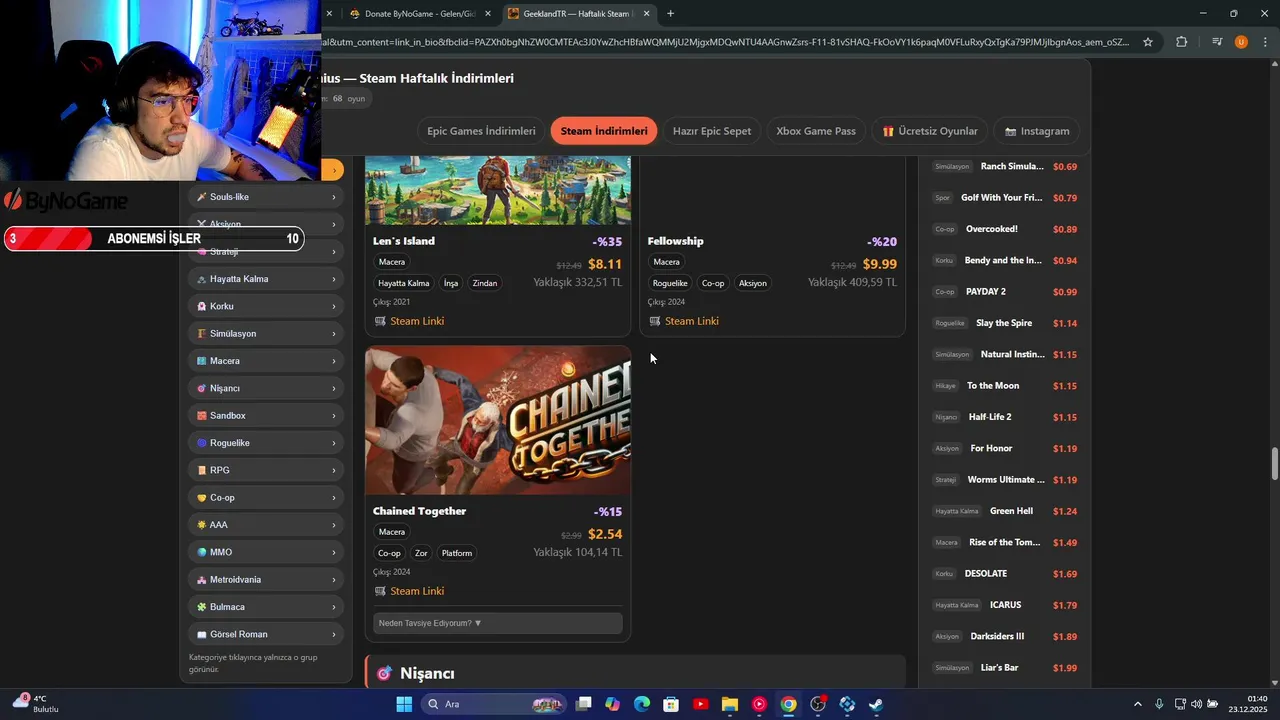Click the browser address bar URL
The height and width of the screenshot is (720, 1280).
725,42
